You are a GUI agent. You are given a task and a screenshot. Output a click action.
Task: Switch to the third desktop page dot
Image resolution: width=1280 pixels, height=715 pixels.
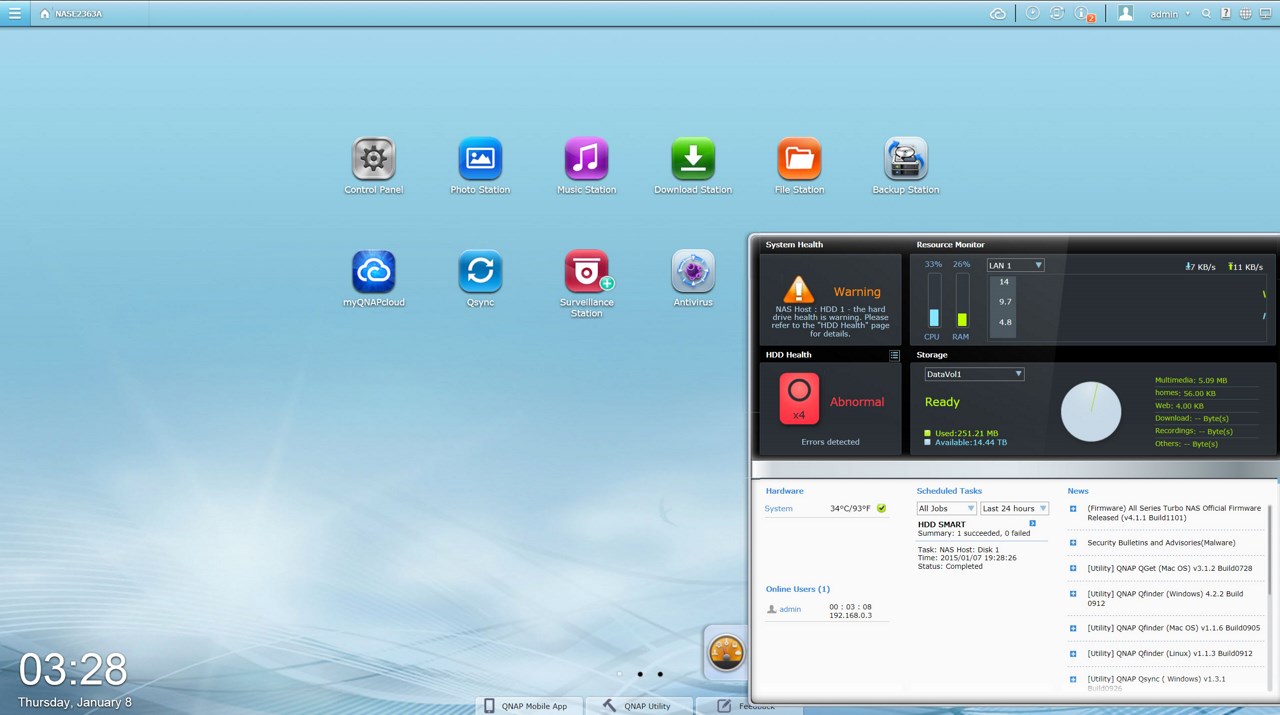point(660,674)
